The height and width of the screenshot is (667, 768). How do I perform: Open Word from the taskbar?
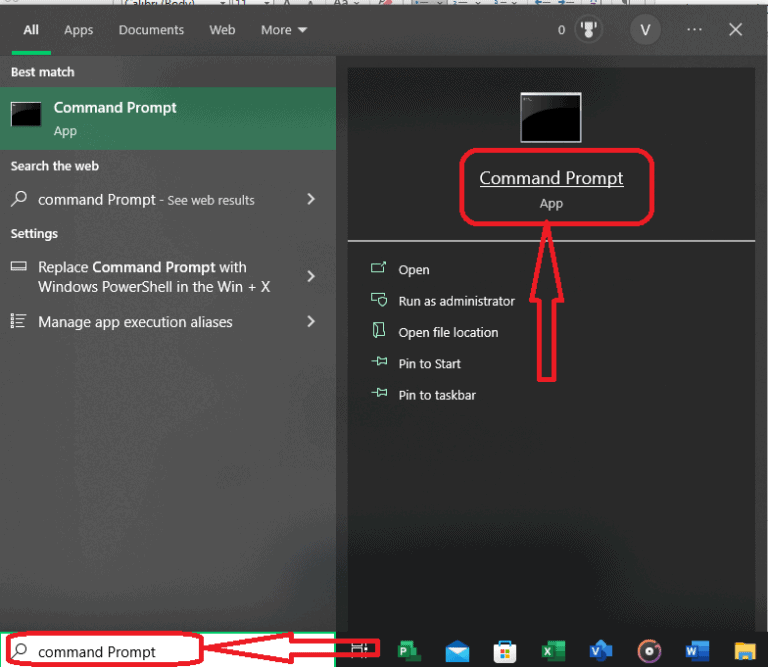(698, 651)
